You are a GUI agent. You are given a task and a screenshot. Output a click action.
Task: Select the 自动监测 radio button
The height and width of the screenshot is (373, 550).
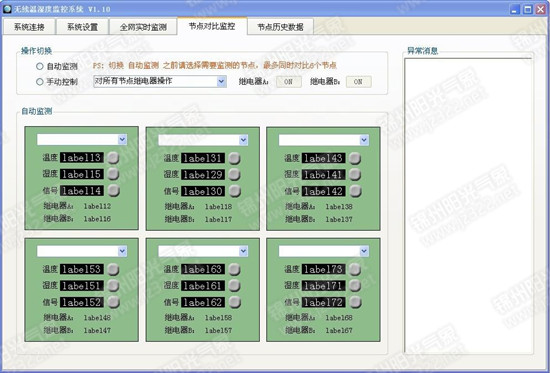click(x=40, y=66)
